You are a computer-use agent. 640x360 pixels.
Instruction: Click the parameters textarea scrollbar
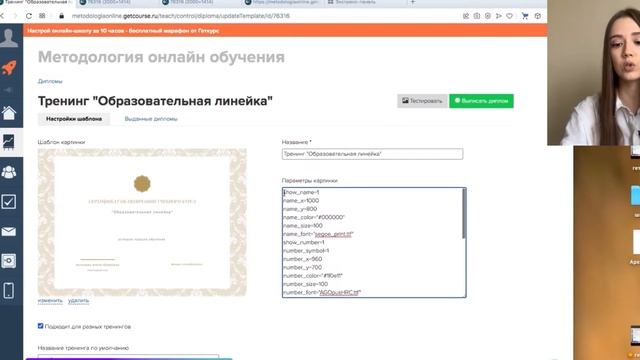coord(464,214)
